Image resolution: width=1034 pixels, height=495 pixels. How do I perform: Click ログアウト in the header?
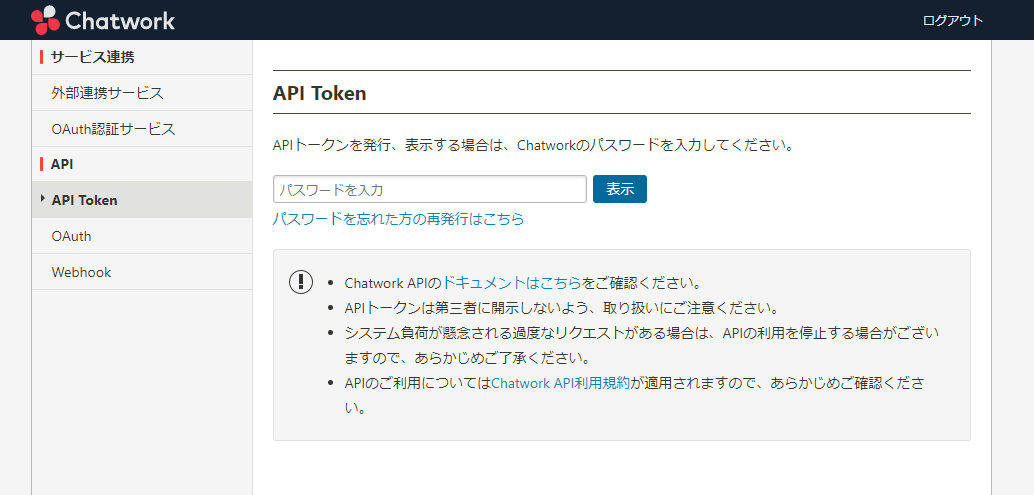[x=952, y=20]
